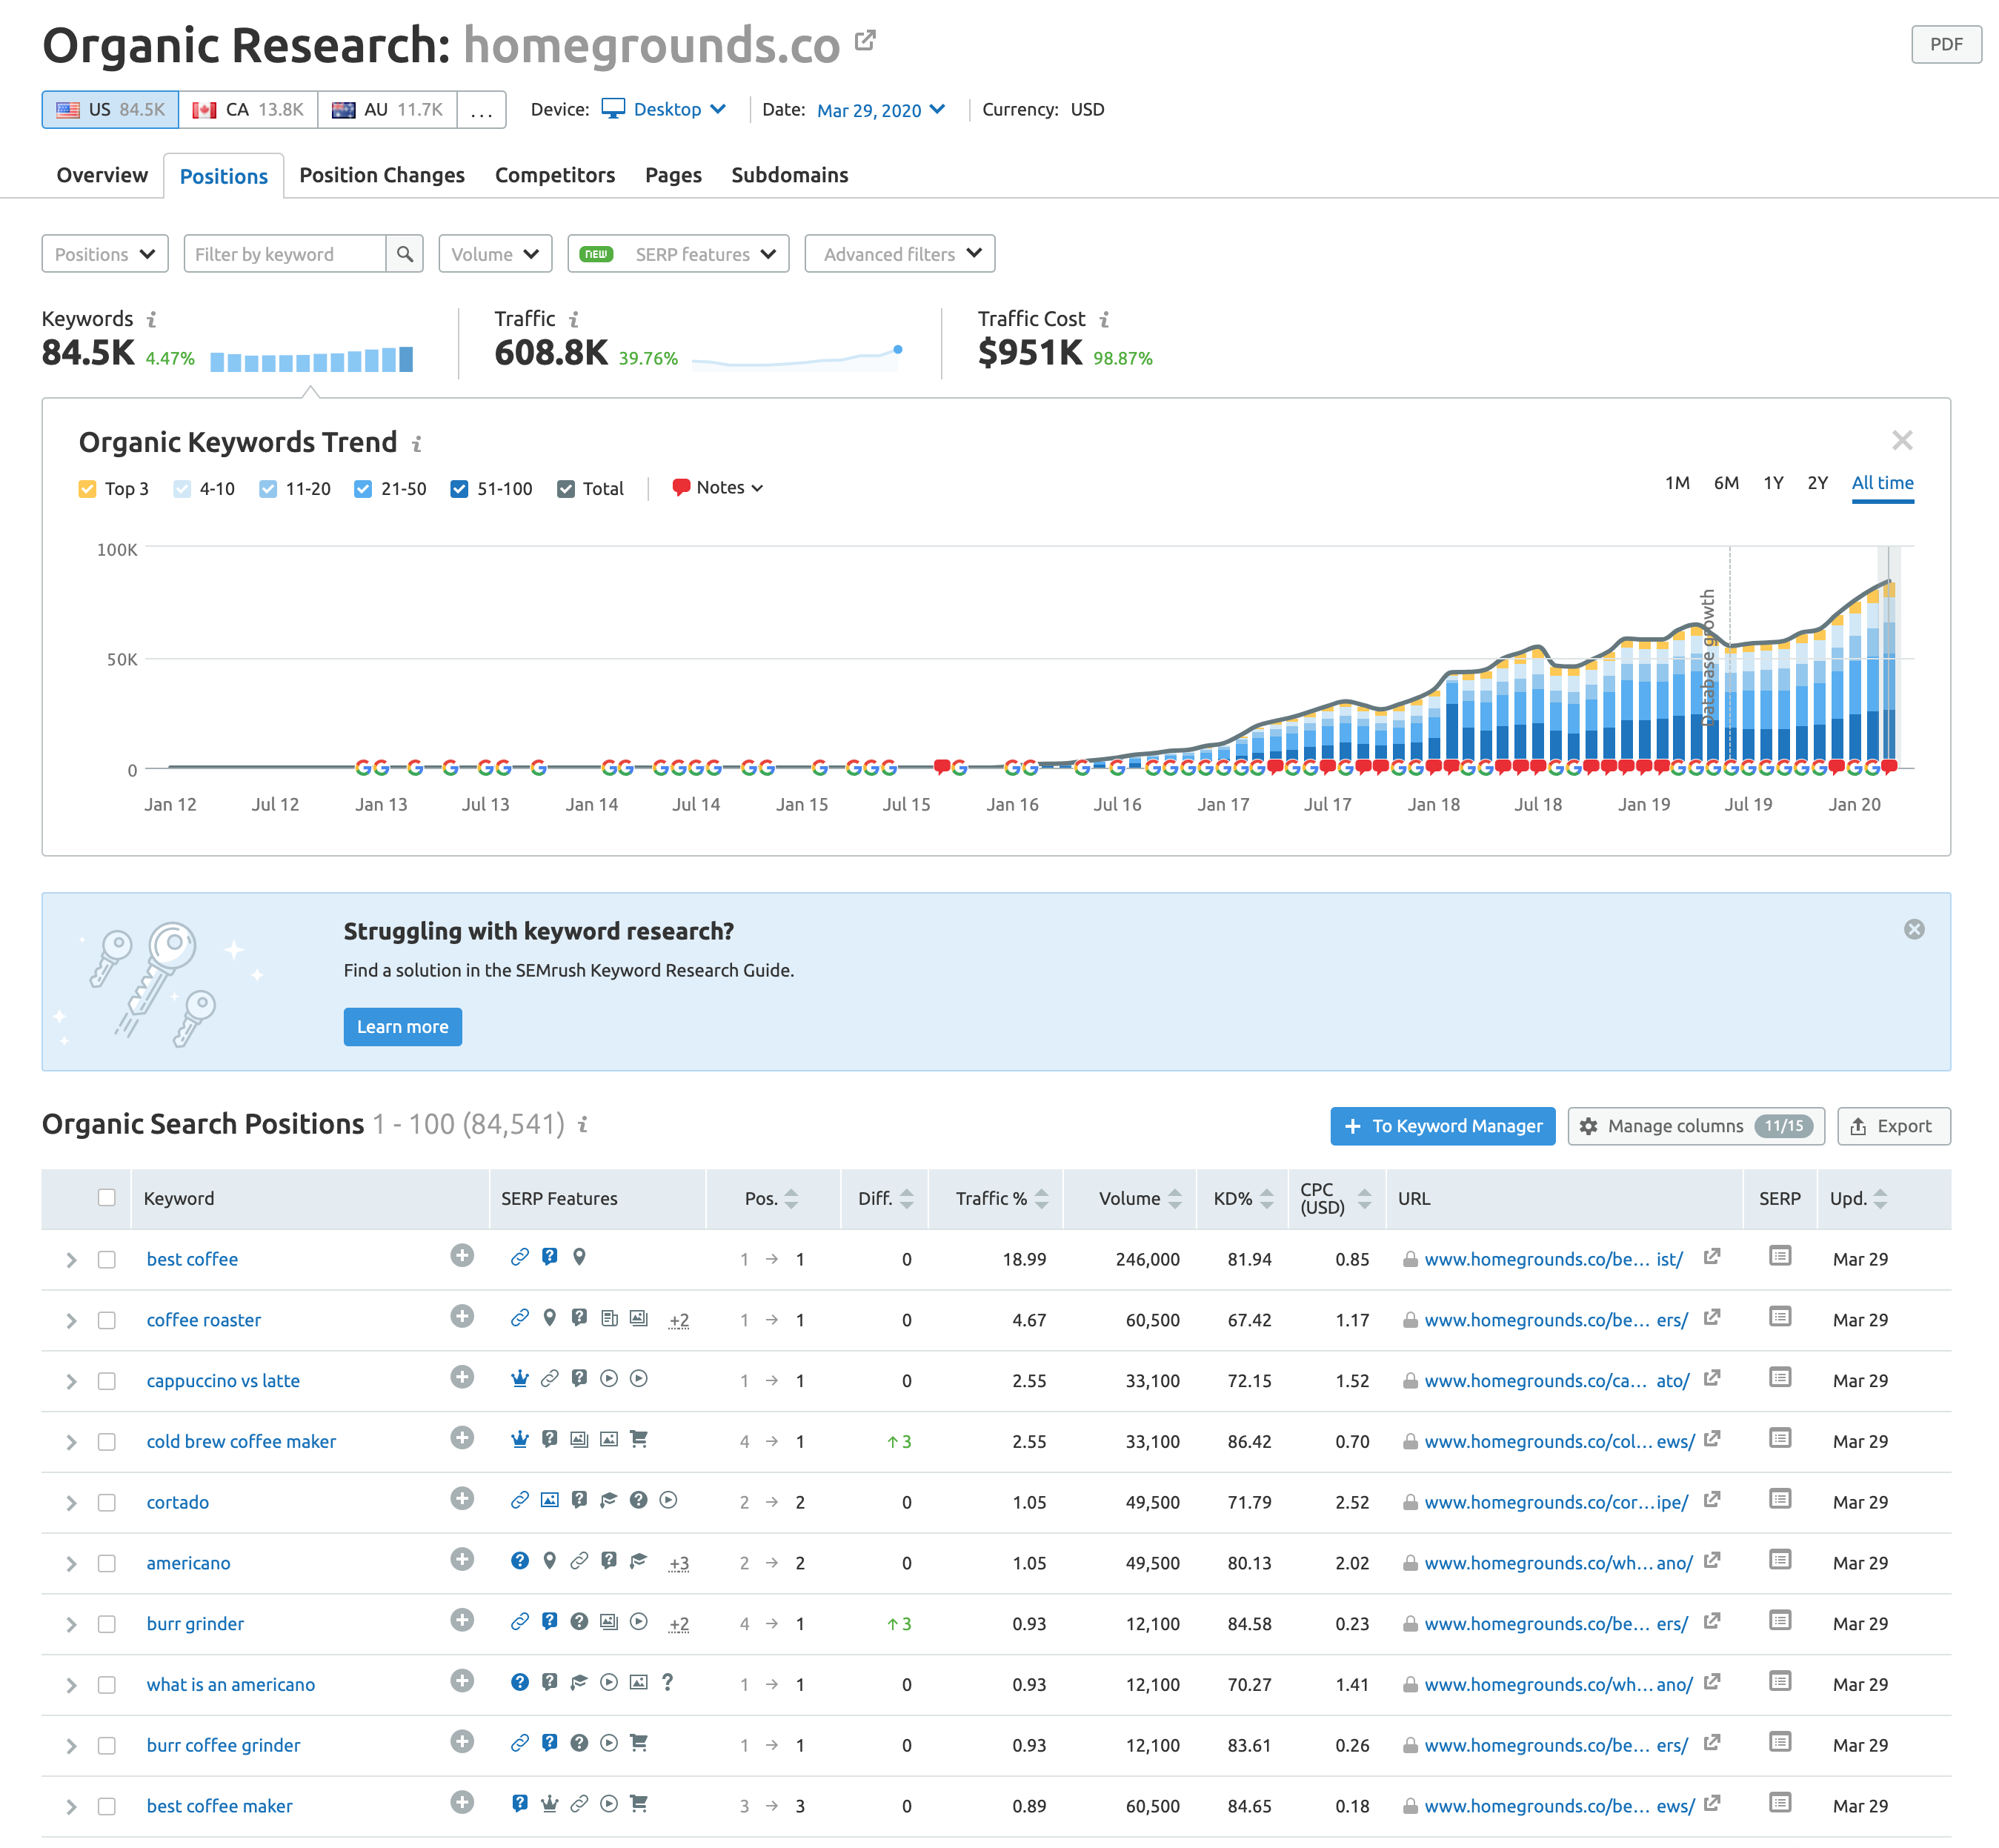Click the plus icon for best coffee
The width and height of the screenshot is (1999, 1848).
(x=461, y=1256)
